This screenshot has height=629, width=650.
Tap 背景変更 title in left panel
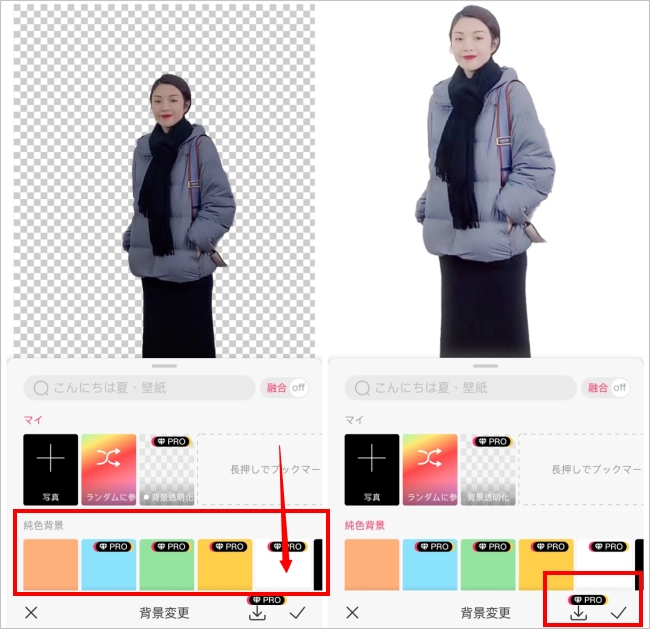(164, 613)
